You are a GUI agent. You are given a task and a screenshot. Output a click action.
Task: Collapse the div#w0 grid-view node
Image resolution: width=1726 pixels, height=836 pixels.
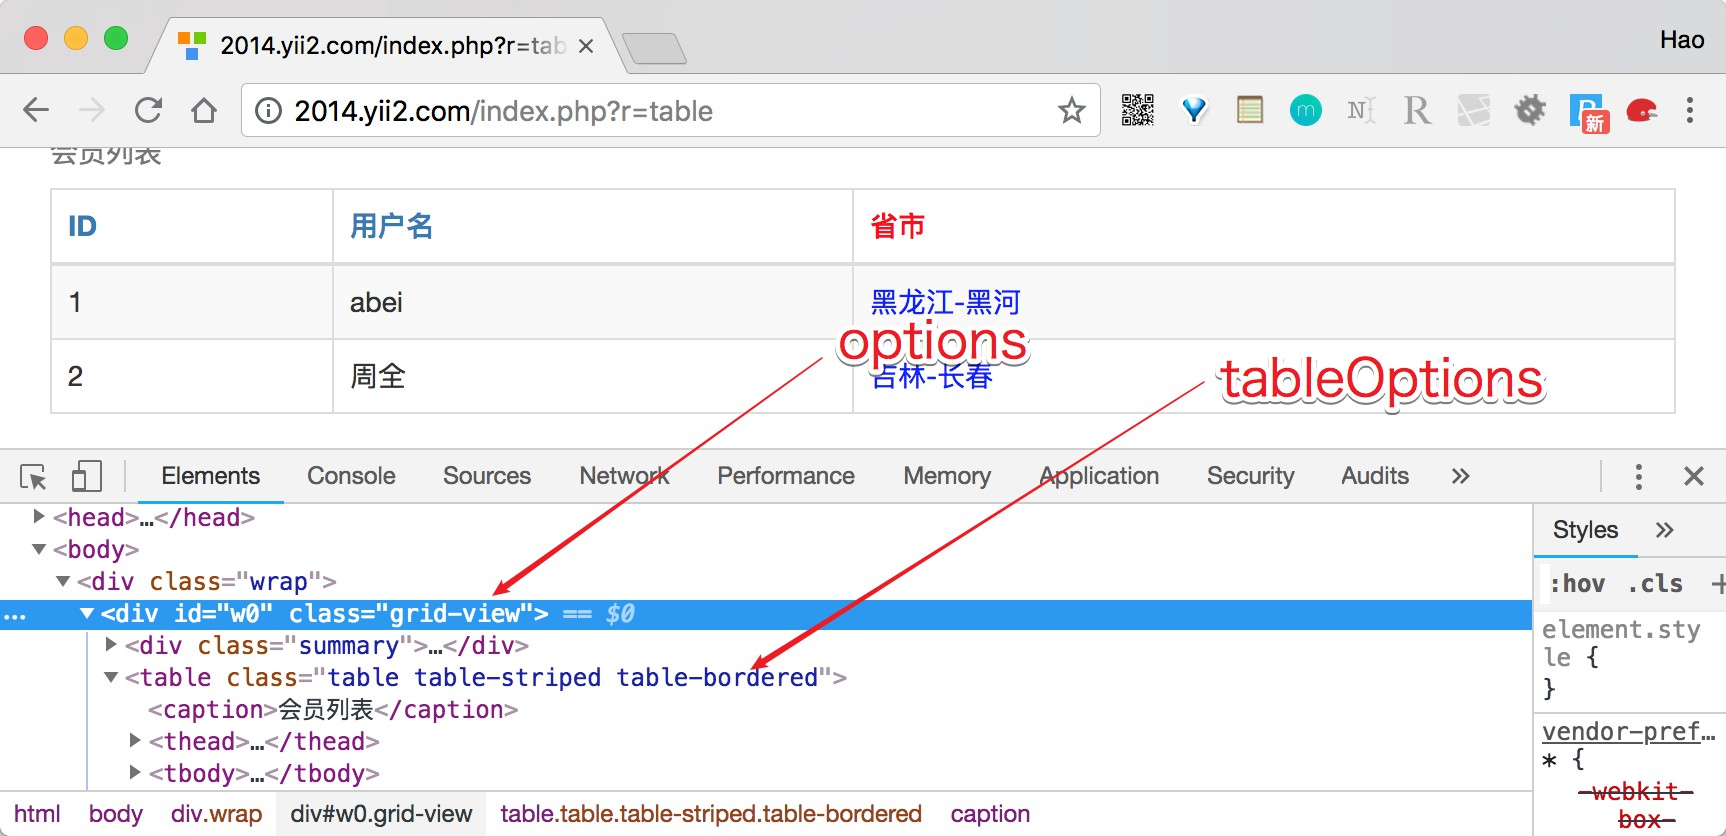click(87, 613)
